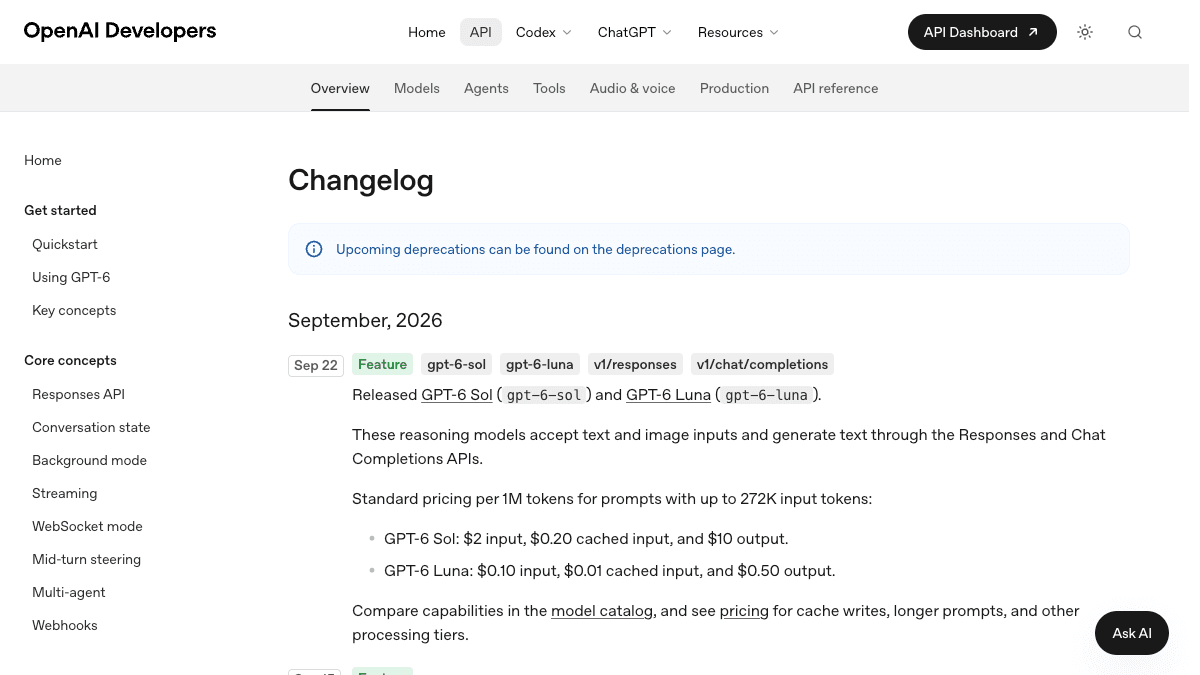The width and height of the screenshot is (1200, 675).
Task: Open the model catalog link
Action: [602, 610]
